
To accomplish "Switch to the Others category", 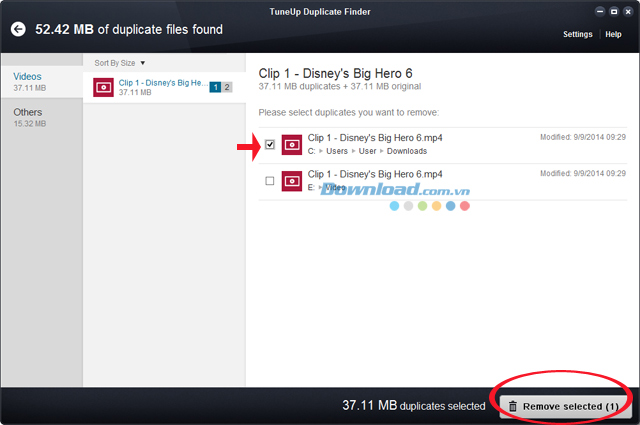I will [40, 118].
